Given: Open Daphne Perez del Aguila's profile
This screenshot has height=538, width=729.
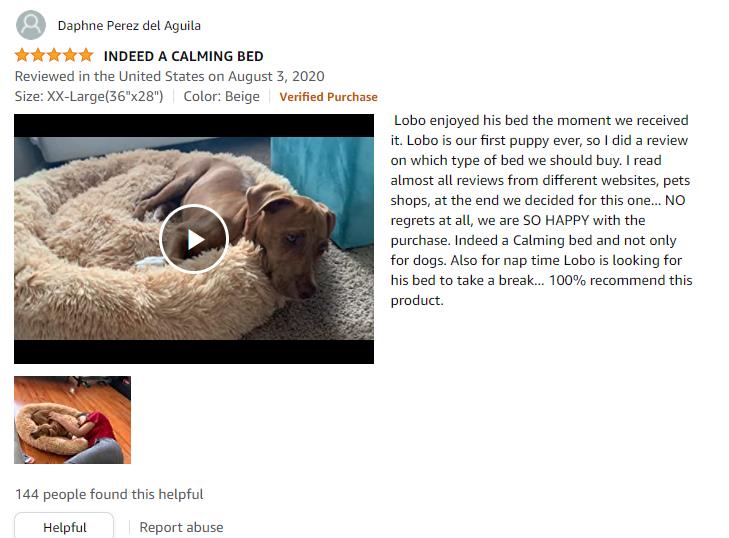Looking at the screenshot, I should click(129, 26).
